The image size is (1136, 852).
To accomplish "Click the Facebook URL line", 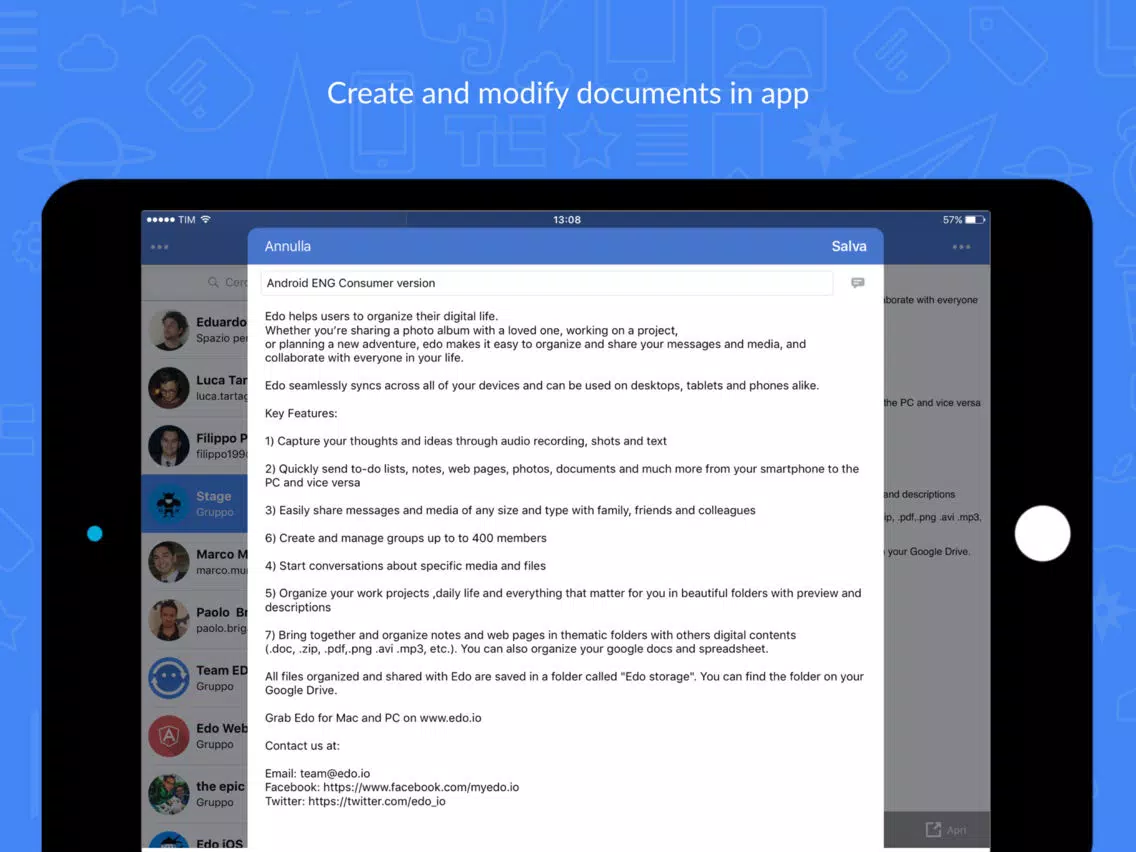I will [392, 788].
